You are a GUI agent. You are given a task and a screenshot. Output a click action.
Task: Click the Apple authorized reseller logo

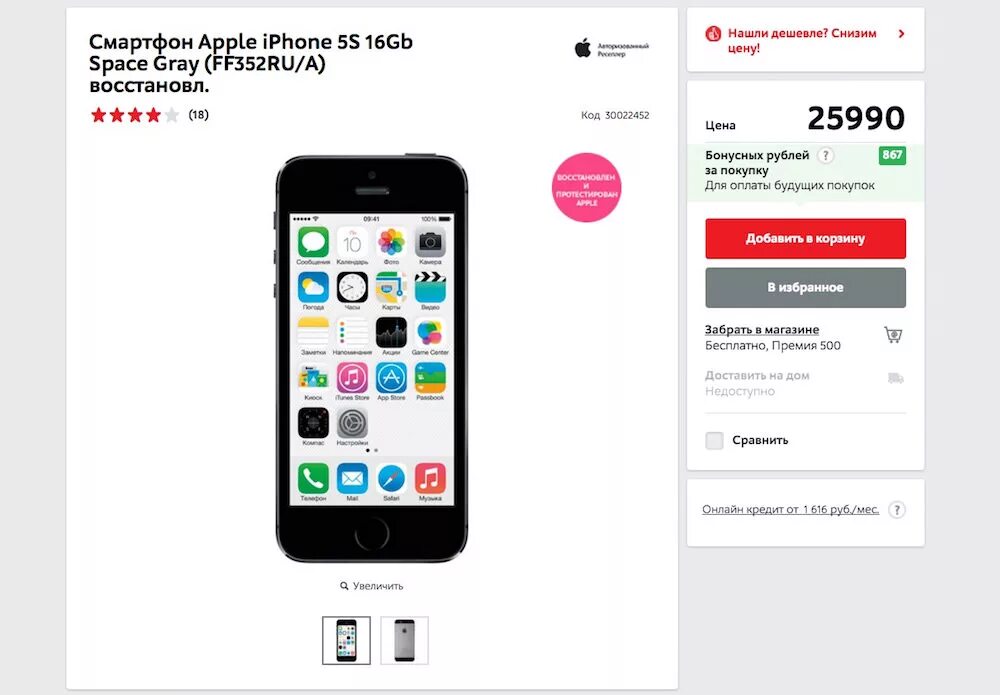611,48
